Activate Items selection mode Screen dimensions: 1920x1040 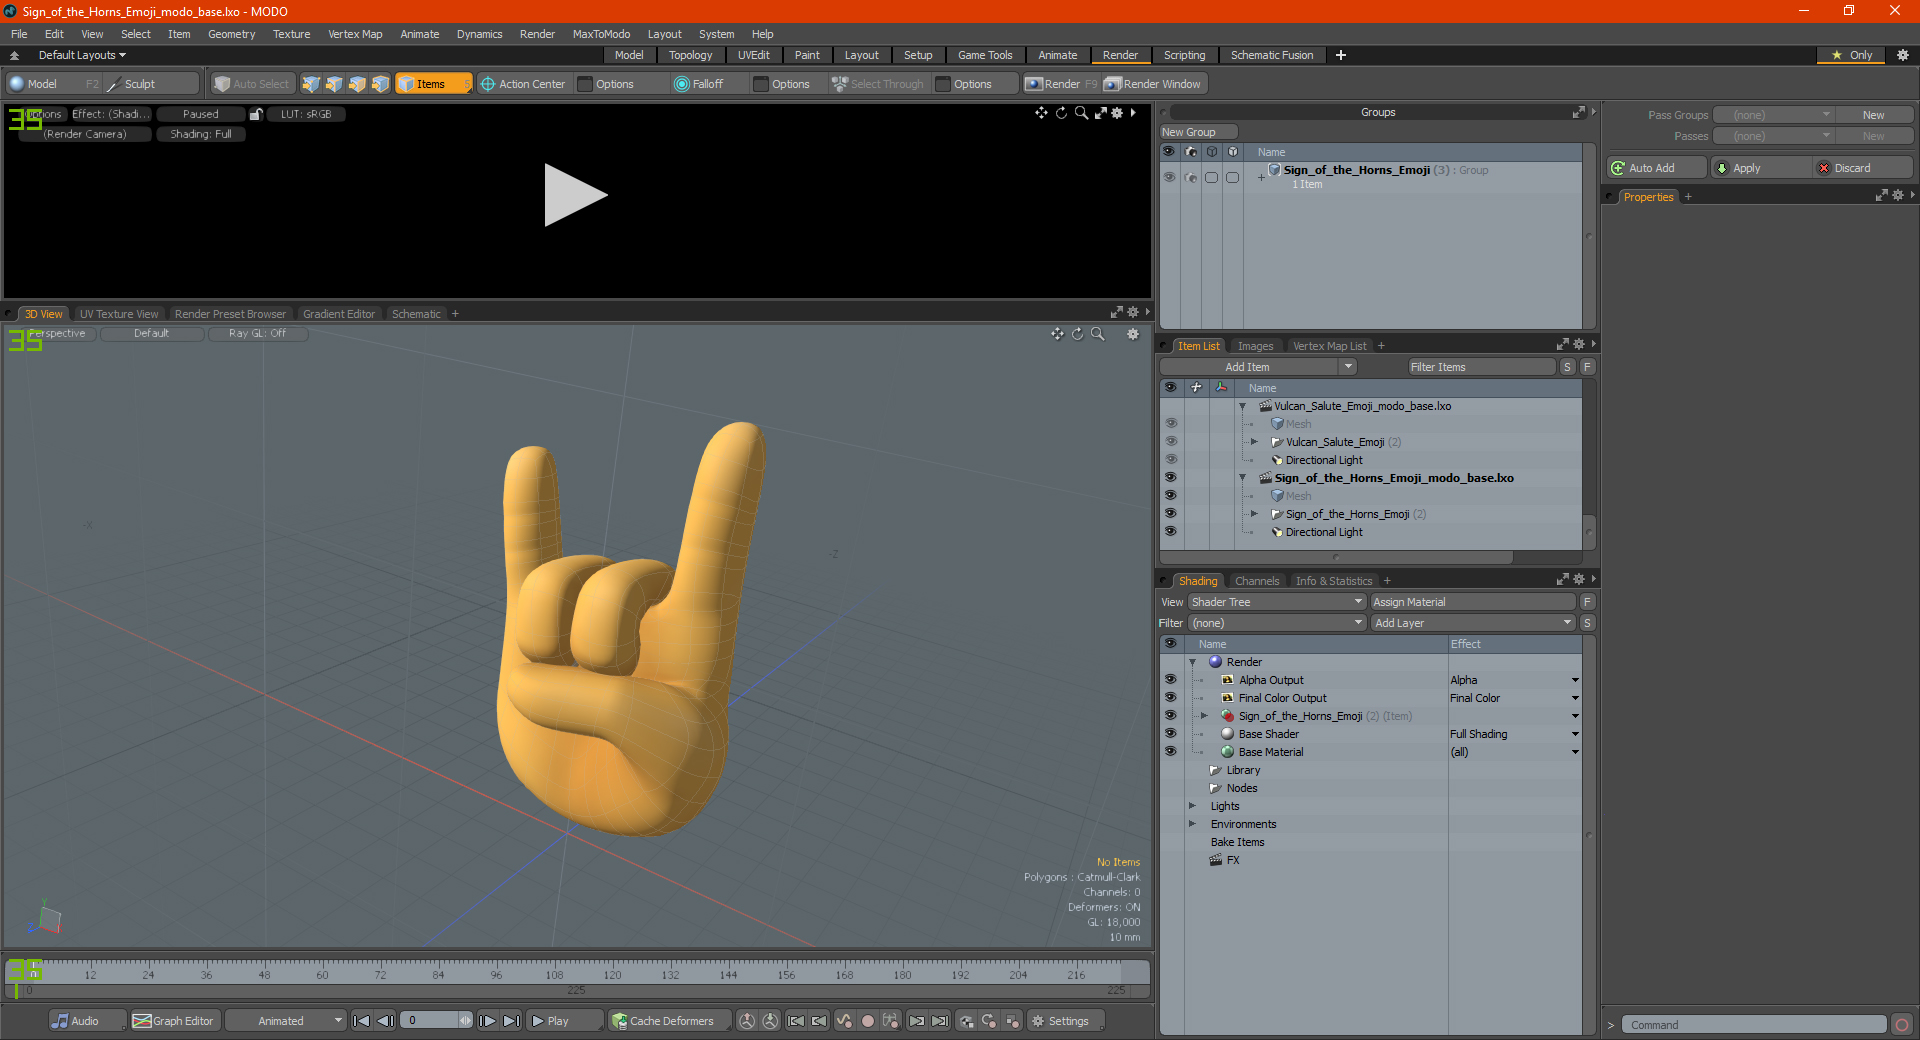(x=433, y=84)
